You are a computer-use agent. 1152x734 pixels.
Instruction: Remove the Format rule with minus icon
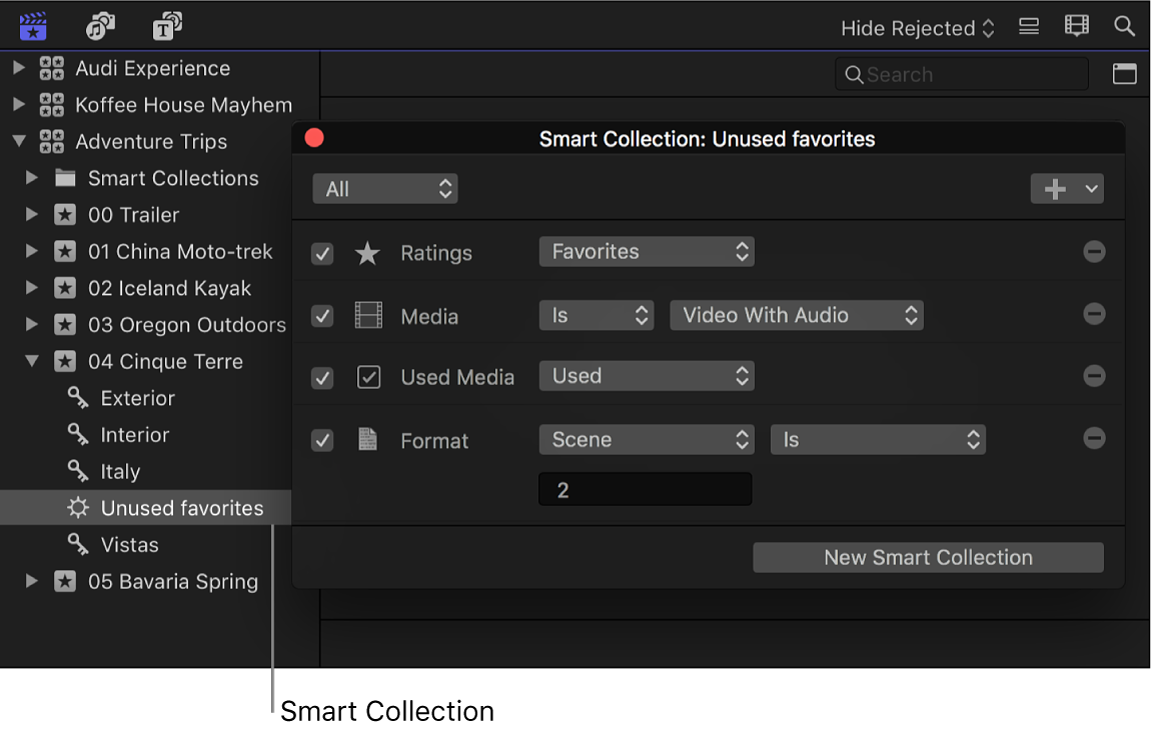click(x=1094, y=439)
